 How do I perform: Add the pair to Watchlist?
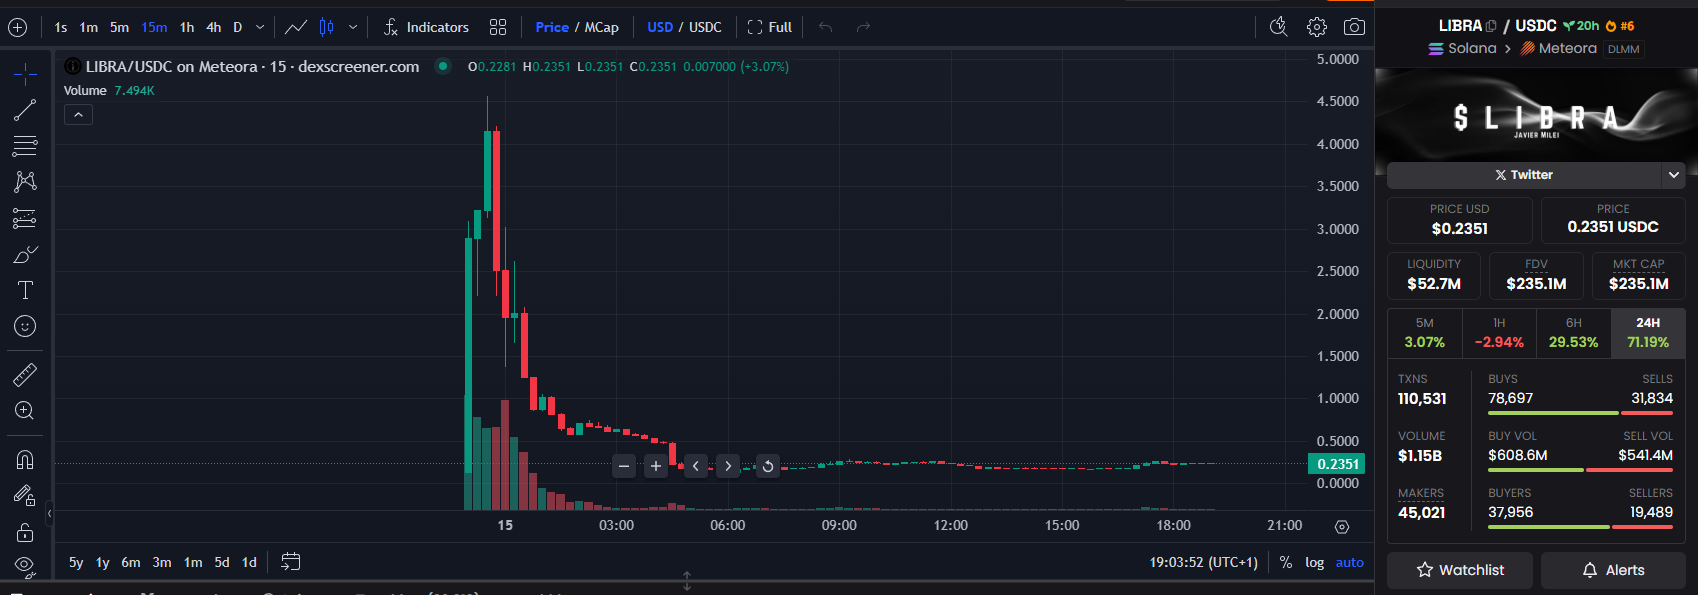1460,570
